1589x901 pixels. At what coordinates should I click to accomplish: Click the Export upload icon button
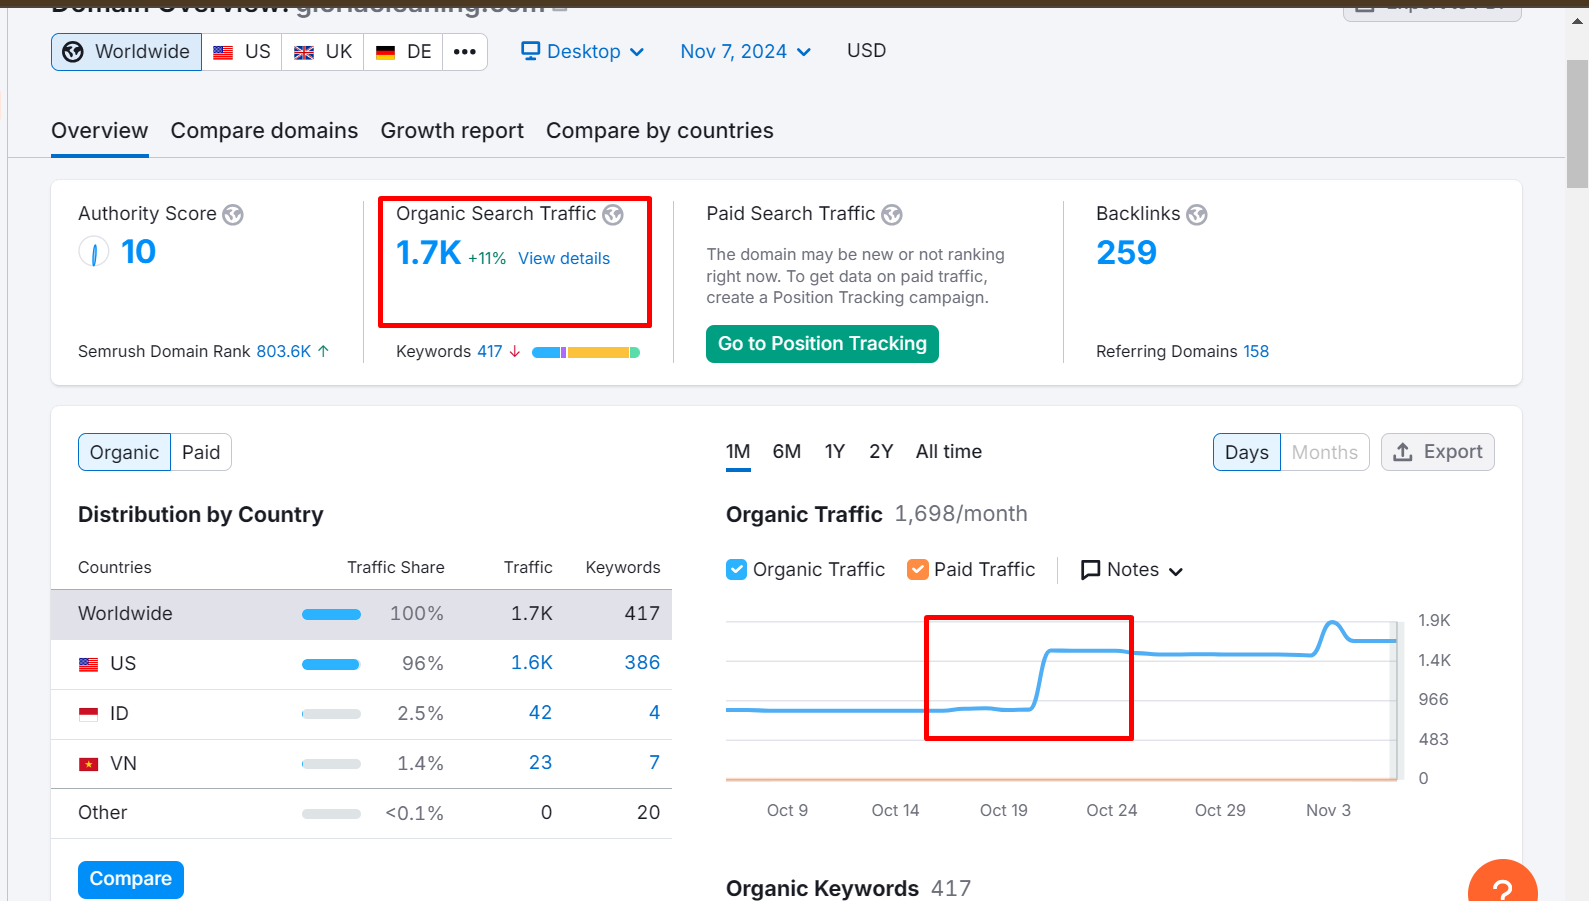(1437, 452)
